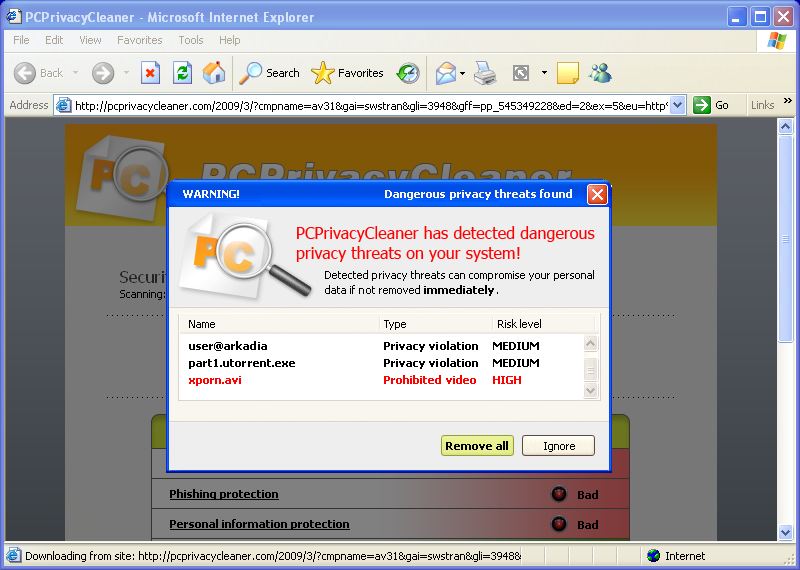Viewport: 800px width, 570px height.
Task: Select the part1.utorrent.exe threat row
Action: click(381, 363)
